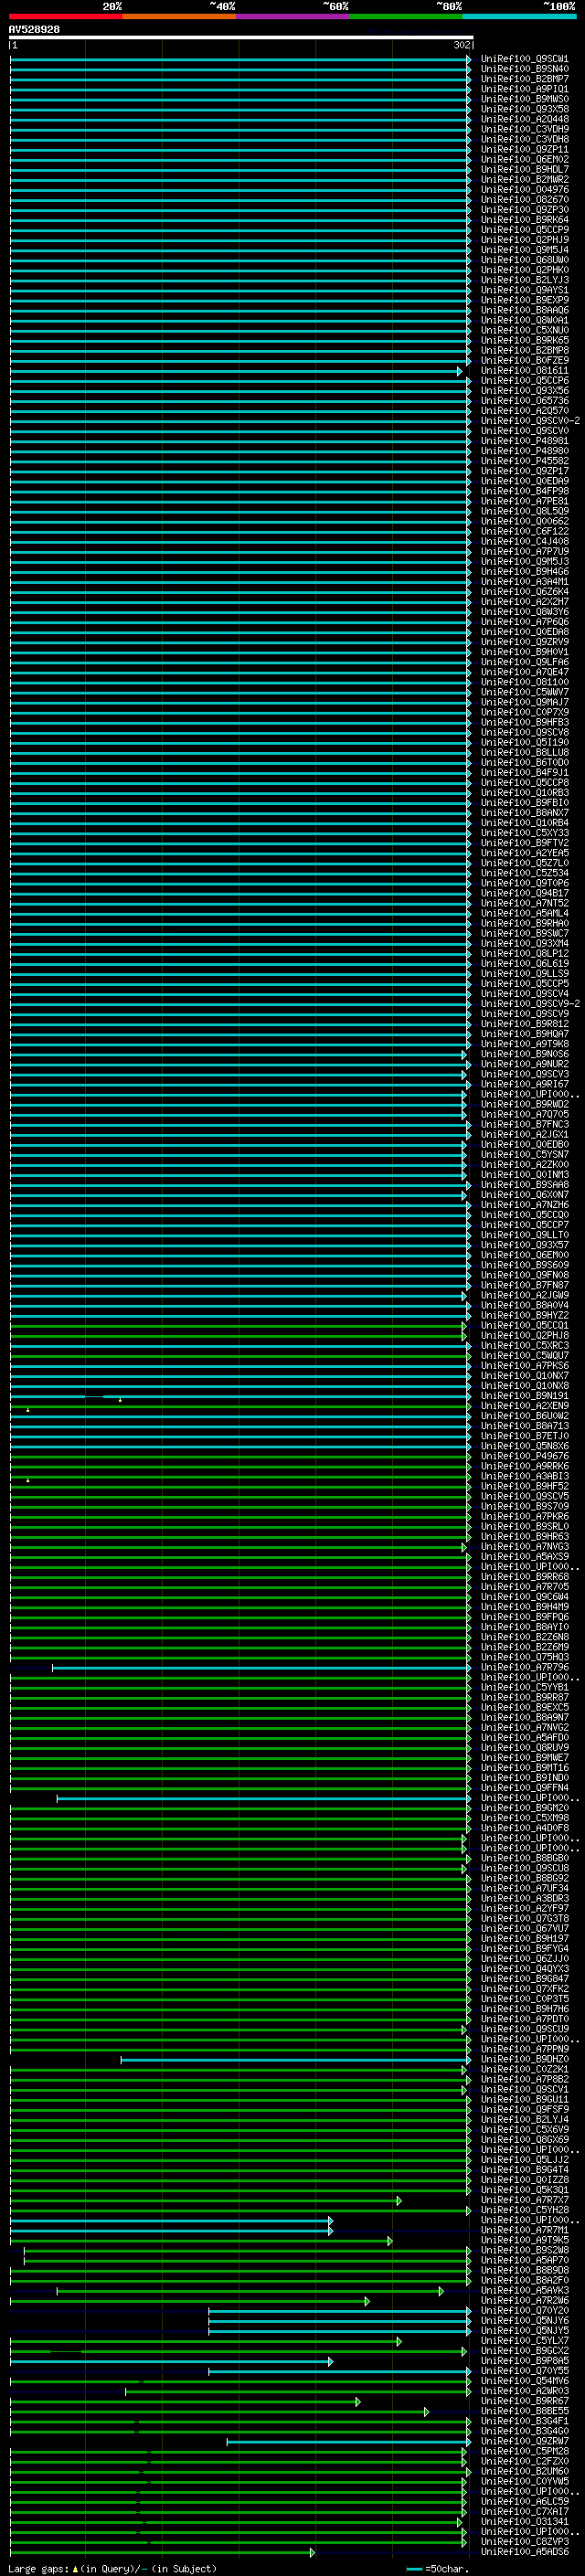Select the UniRef100_A5AVK3 label
This screenshot has height=2576, width=585.
click(x=524, y=2290)
